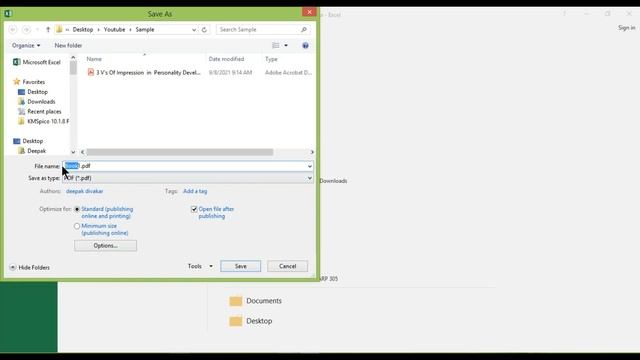Sort by Date modified column header
Viewport: 640px width, 360px height.
[226, 59]
